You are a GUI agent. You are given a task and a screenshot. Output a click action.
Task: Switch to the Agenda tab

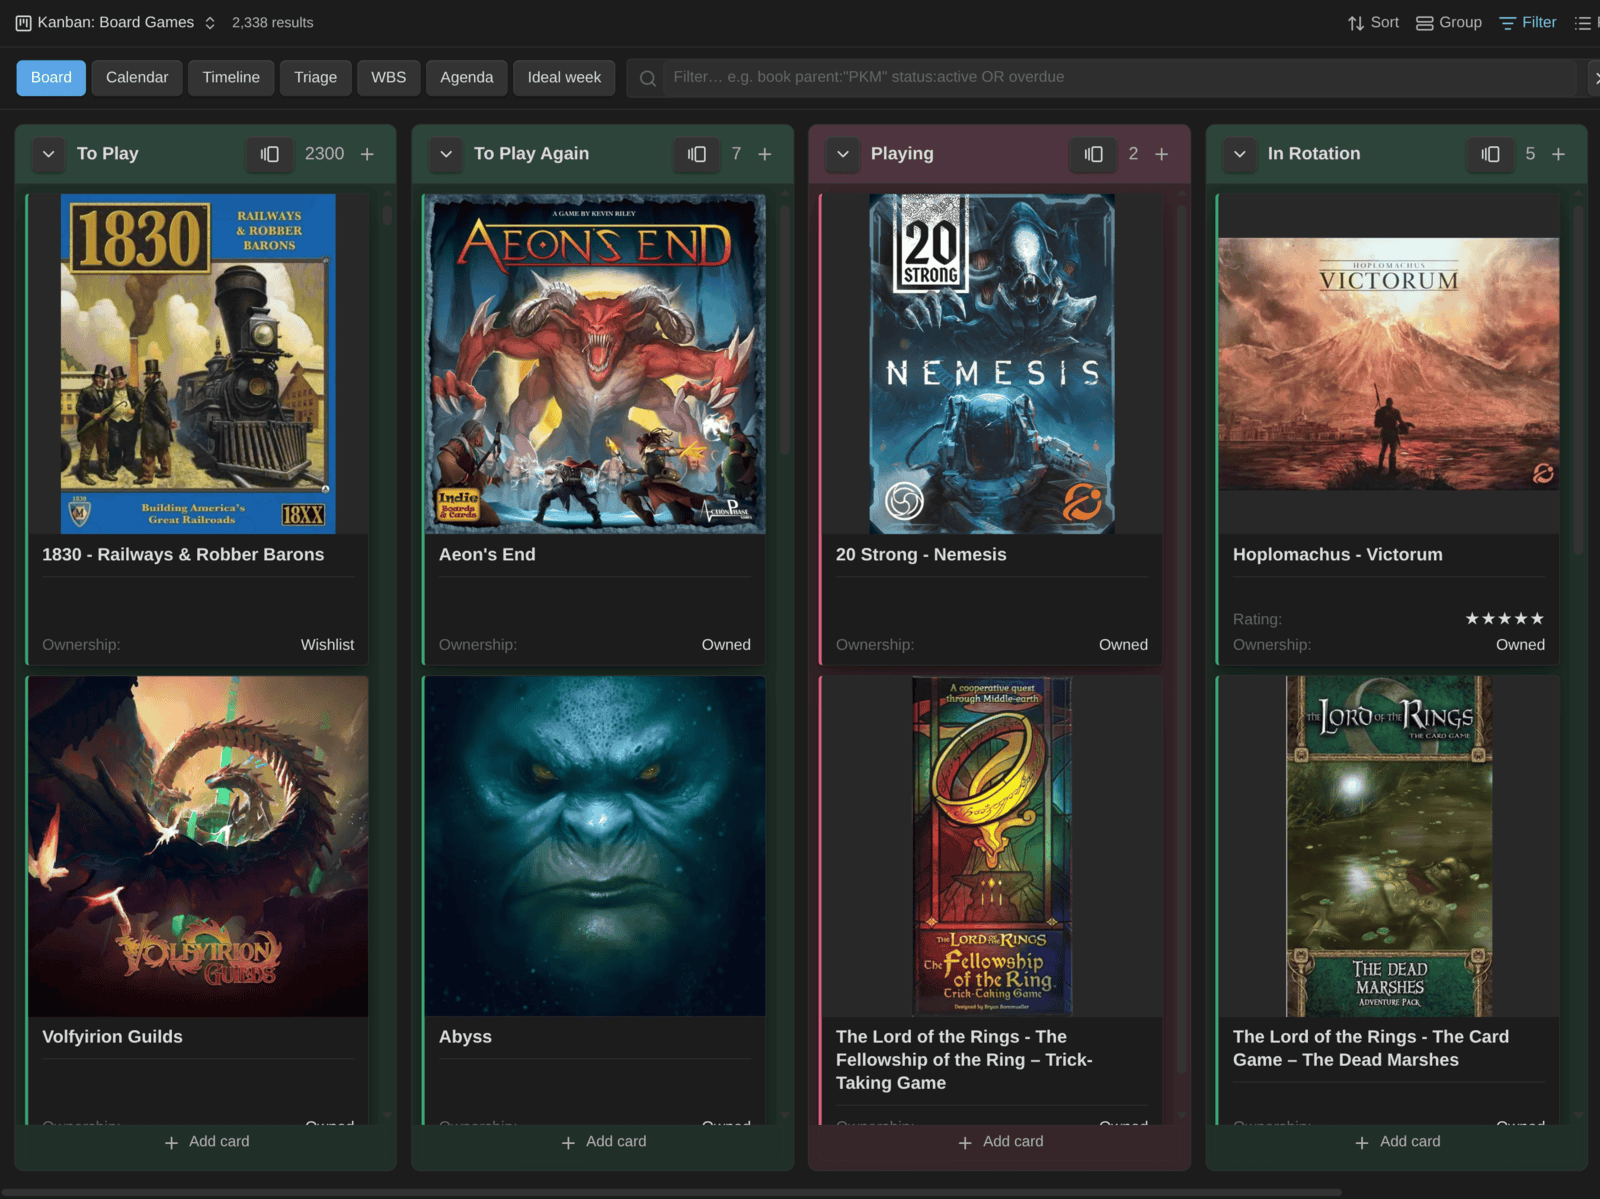pyautogui.click(x=467, y=77)
